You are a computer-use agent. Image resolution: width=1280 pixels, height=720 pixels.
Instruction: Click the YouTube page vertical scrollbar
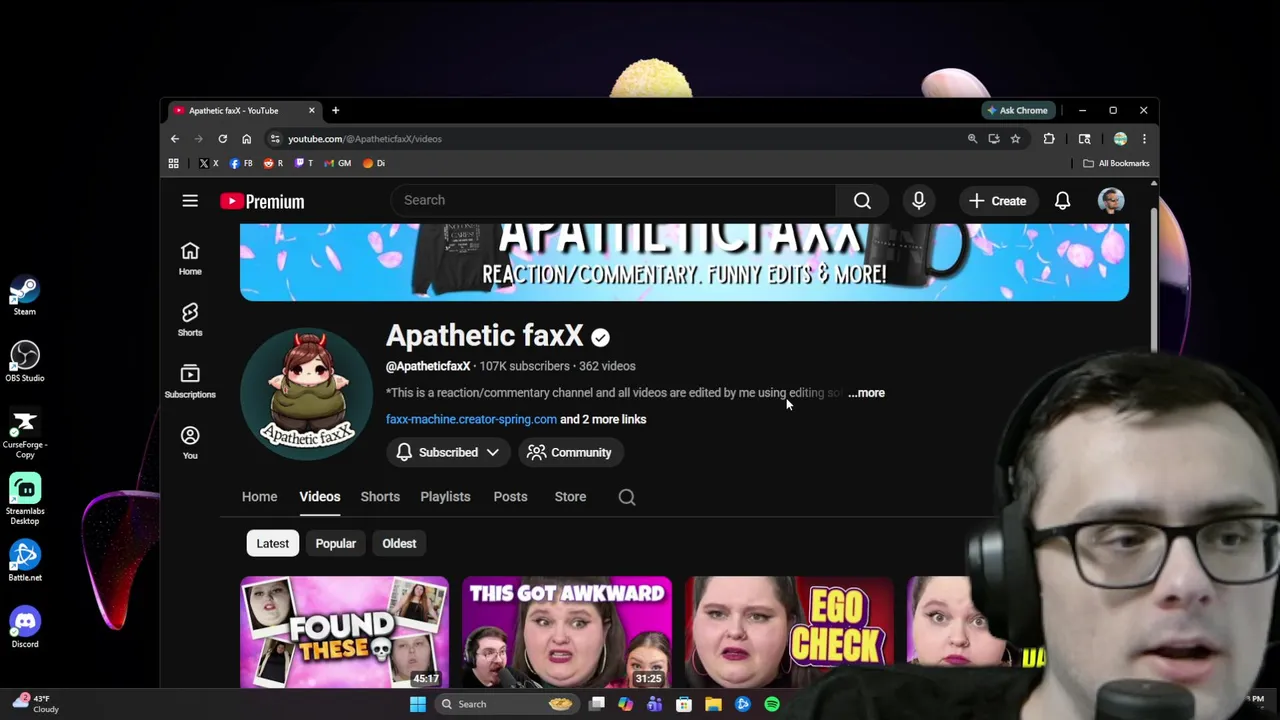click(x=1153, y=280)
